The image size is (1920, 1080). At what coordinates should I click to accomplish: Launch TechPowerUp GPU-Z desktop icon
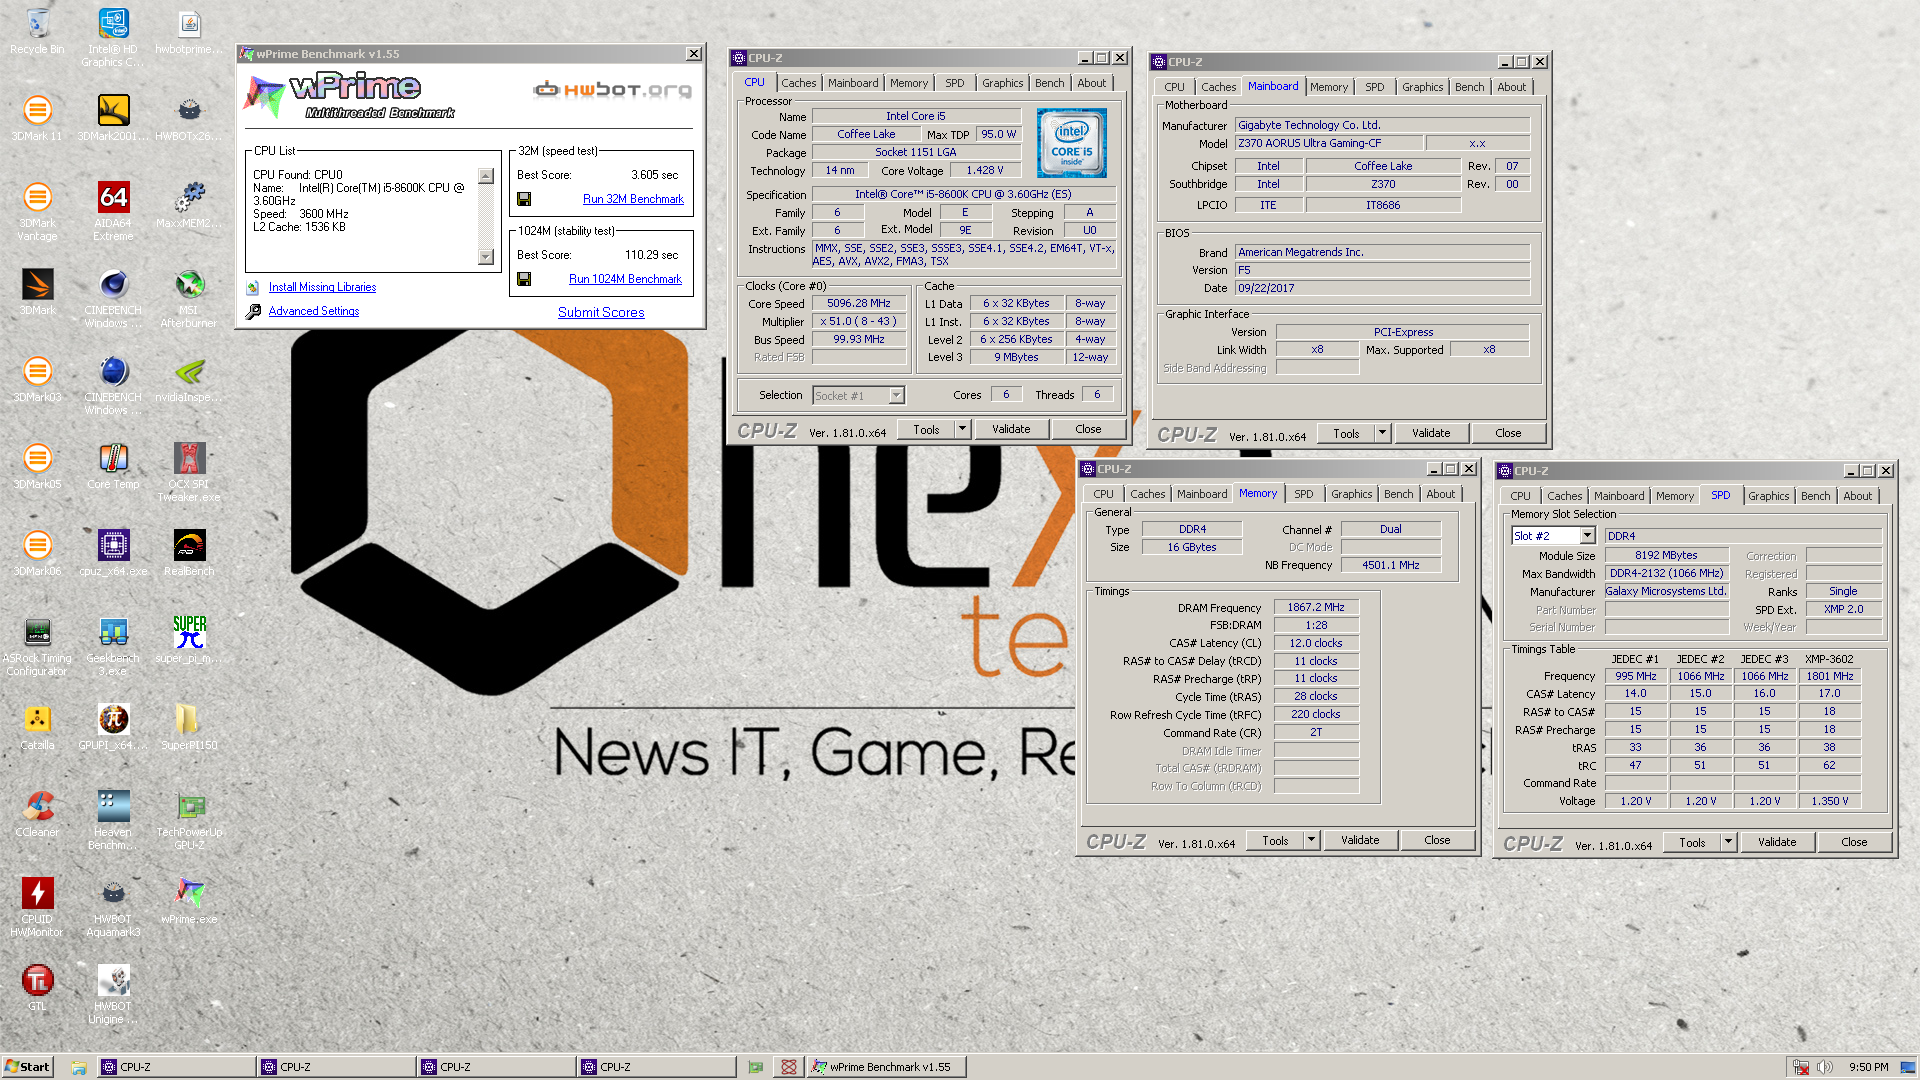coord(189,820)
